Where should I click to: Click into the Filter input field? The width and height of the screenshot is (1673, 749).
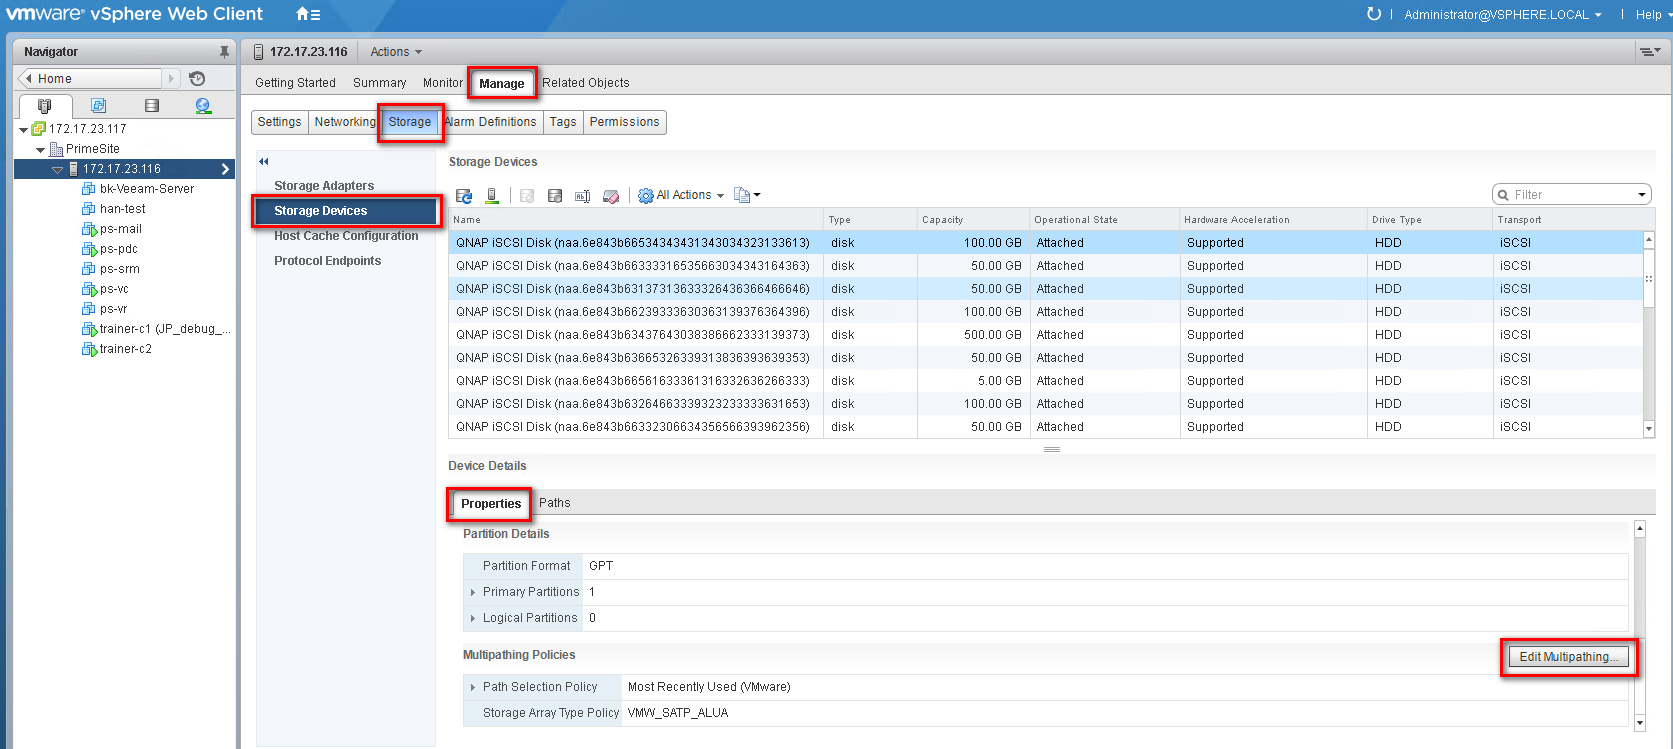click(1571, 195)
